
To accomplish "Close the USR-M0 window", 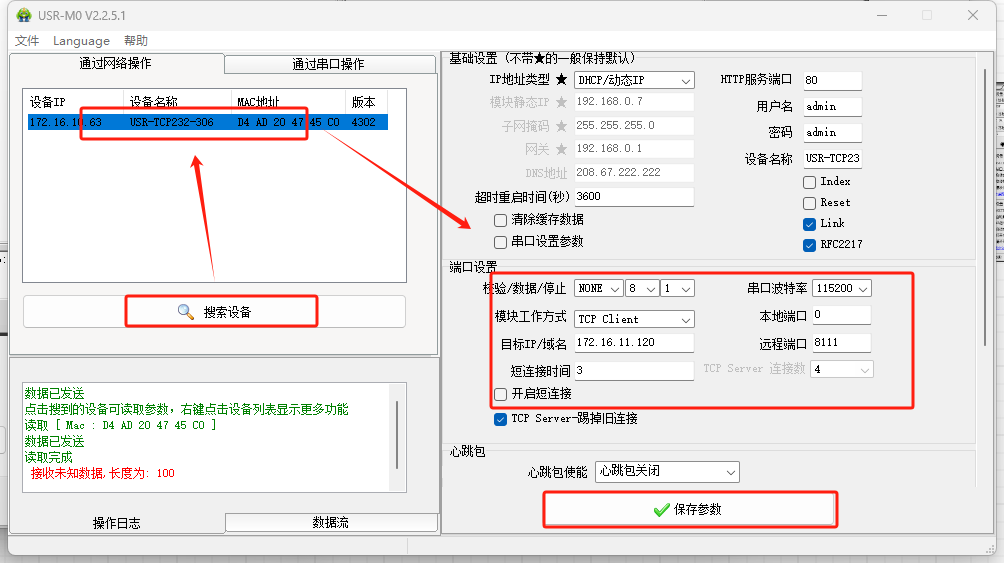I will [x=973, y=15].
